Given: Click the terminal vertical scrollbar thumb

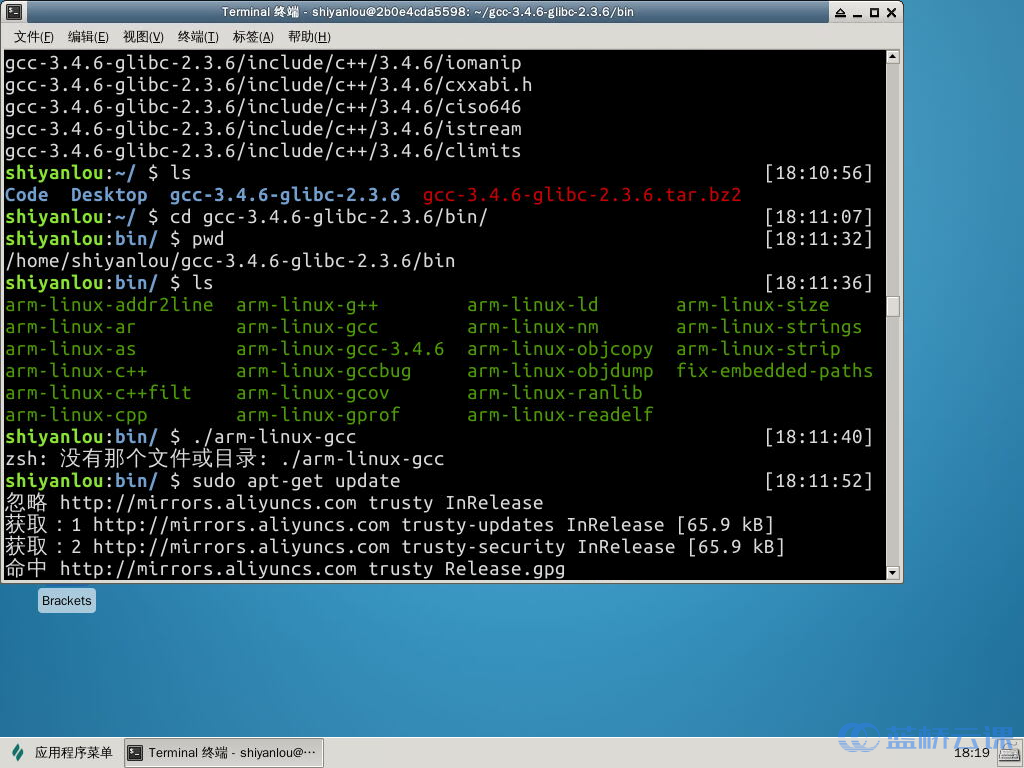Looking at the screenshot, I should 893,306.
